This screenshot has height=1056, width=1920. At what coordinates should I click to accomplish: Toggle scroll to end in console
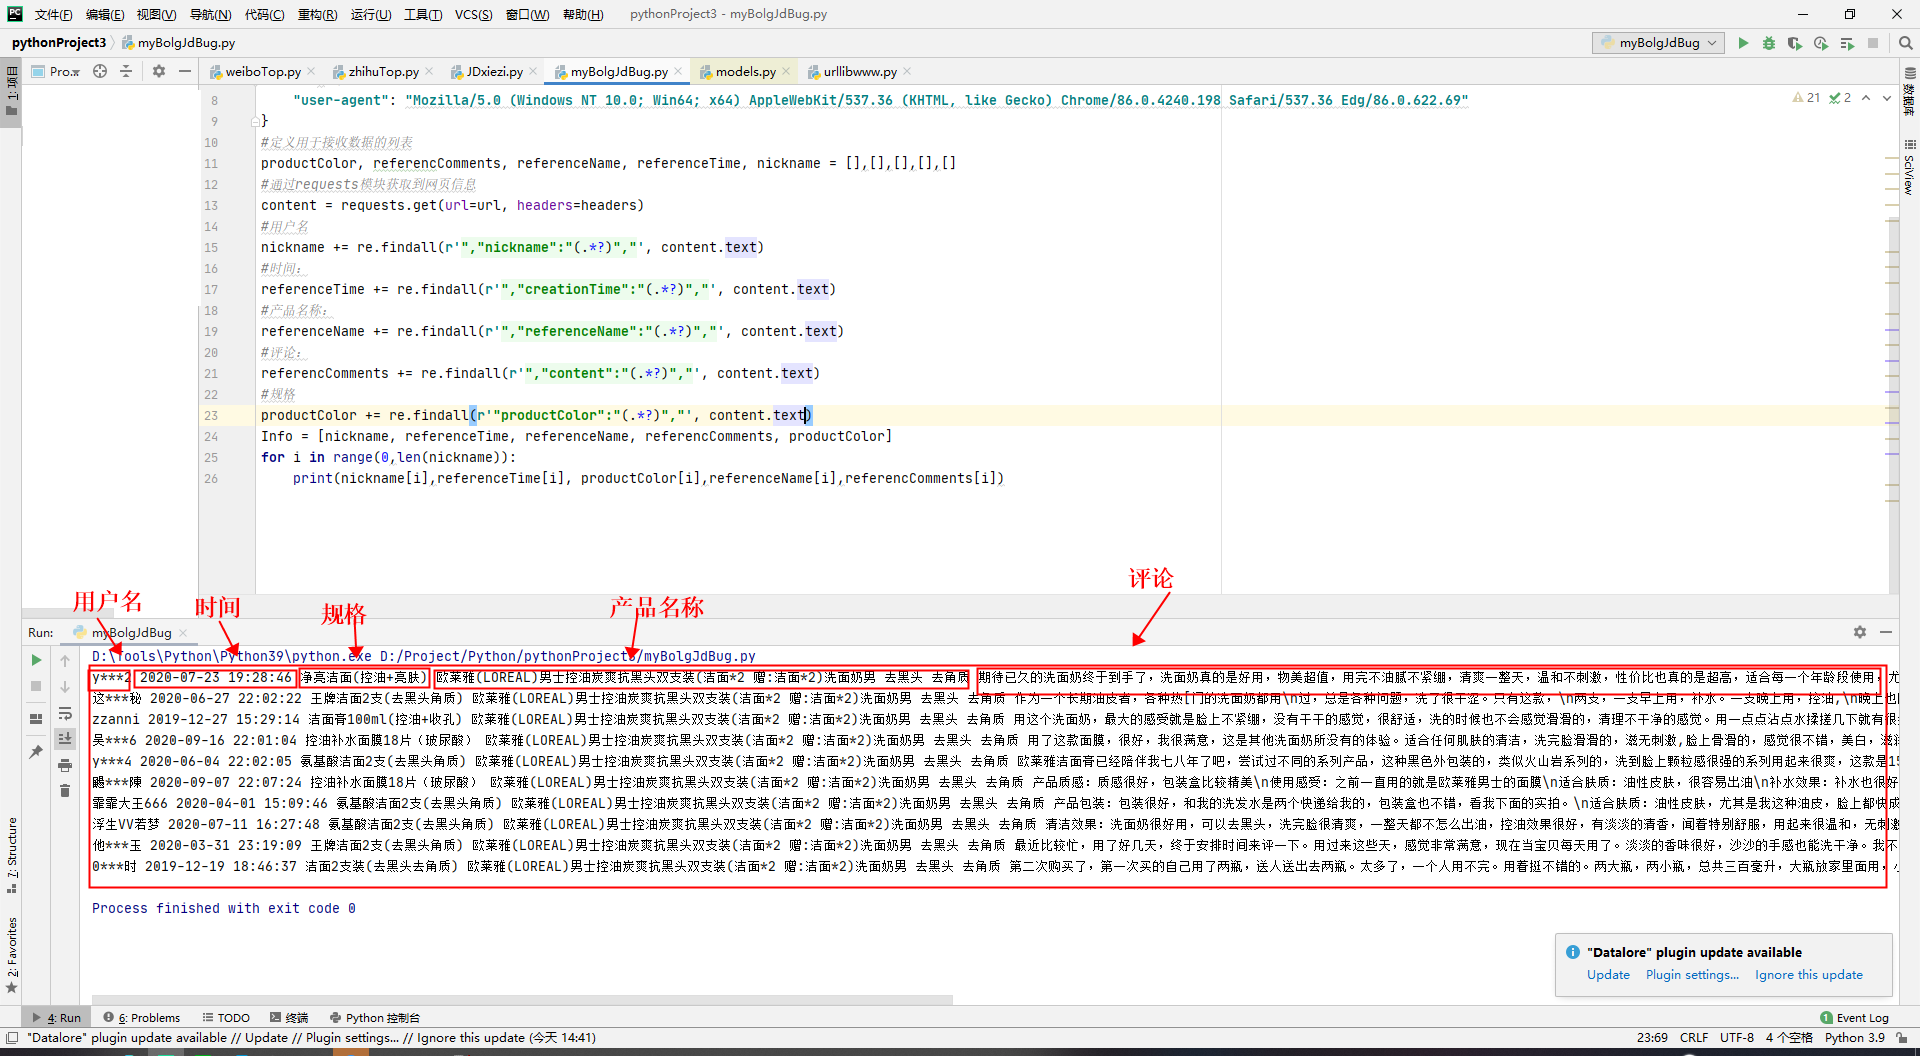pyautogui.click(x=65, y=739)
